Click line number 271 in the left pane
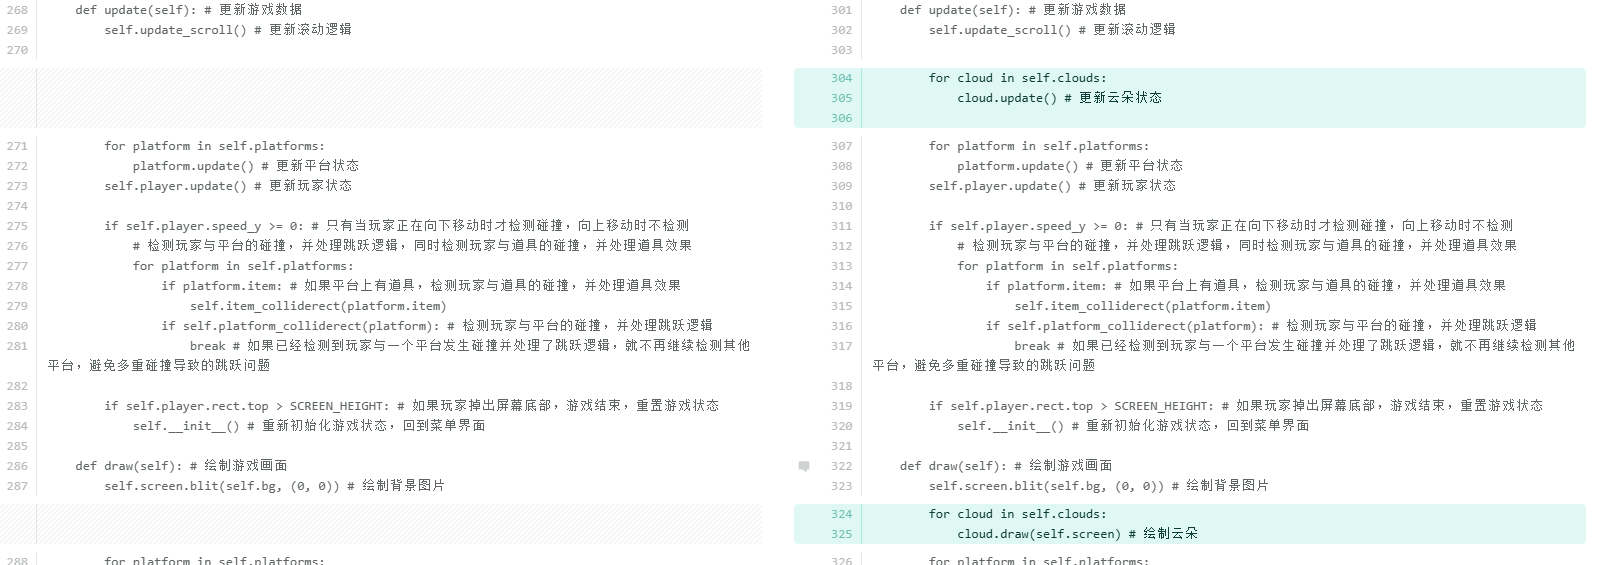The height and width of the screenshot is (565, 1600). [17, 146]
